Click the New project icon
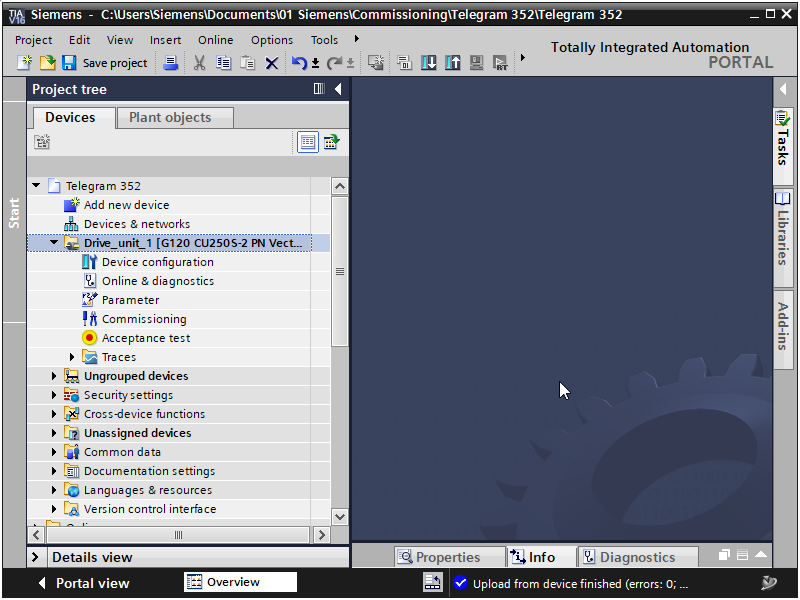The image size is (800, 600). pos(25,63)
